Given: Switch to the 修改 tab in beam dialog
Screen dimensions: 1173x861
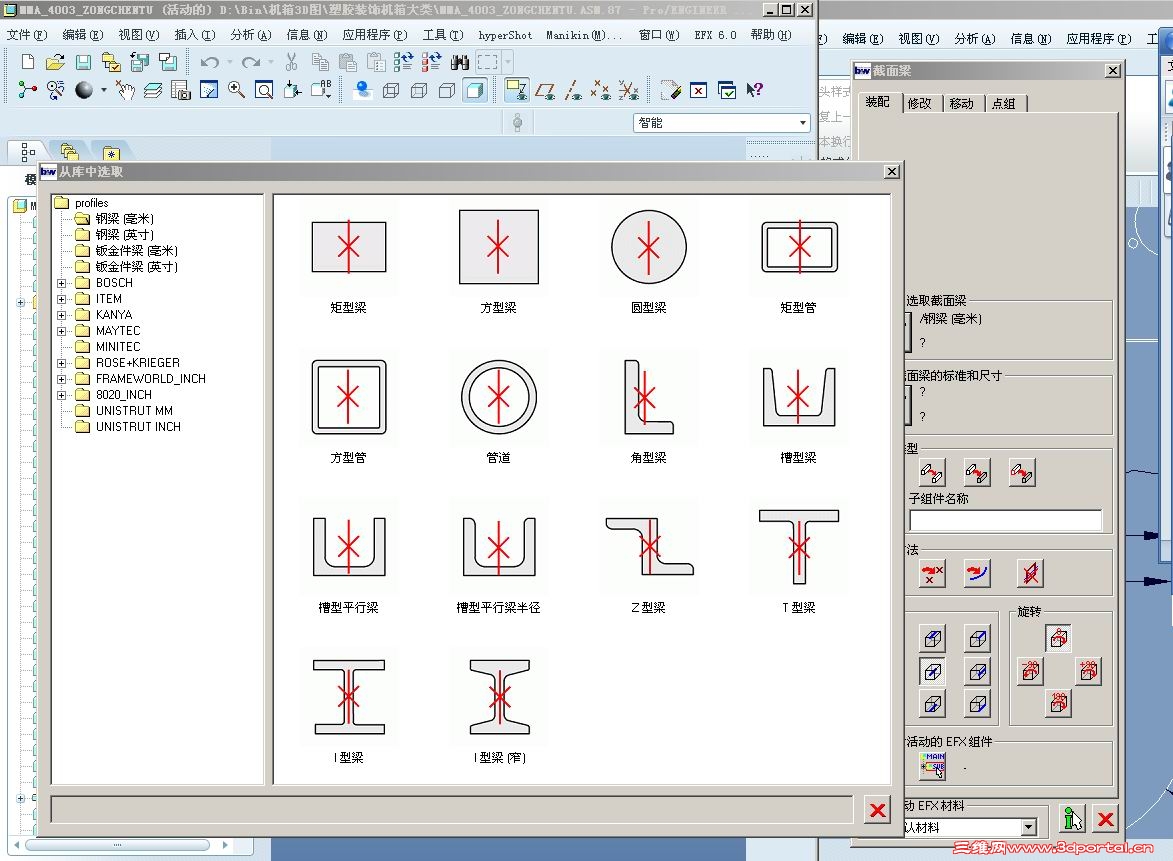Looking at the screenshot, I should [x=919, y=103].
